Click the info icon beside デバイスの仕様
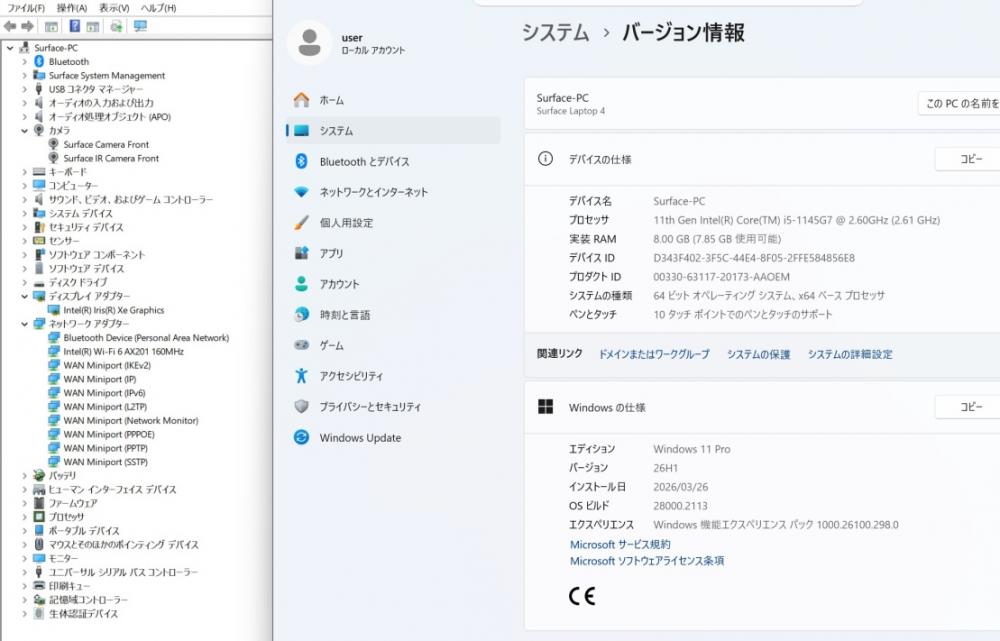Image resolution: width=1000 pixels, height=641 pixels. [x=545, y=159]
